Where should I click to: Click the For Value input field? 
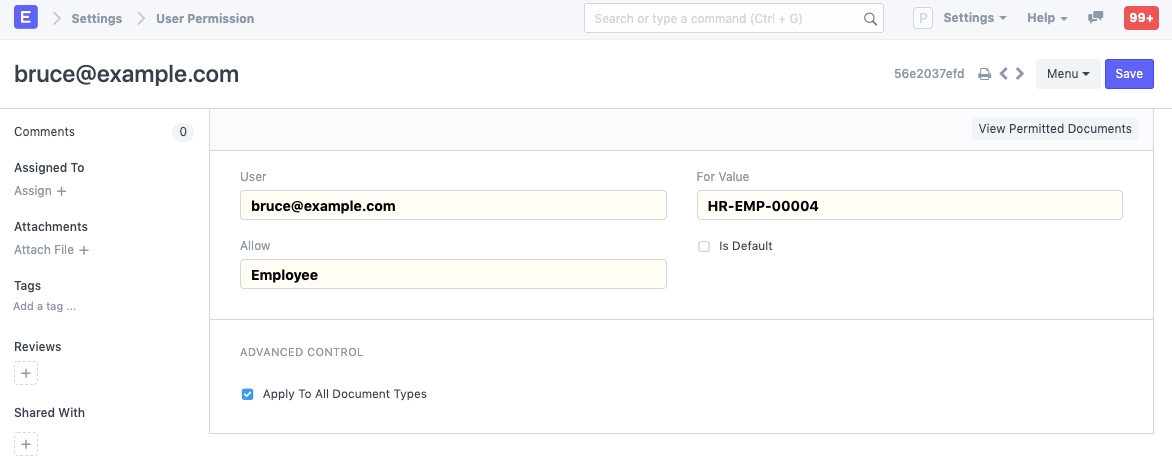909,206
